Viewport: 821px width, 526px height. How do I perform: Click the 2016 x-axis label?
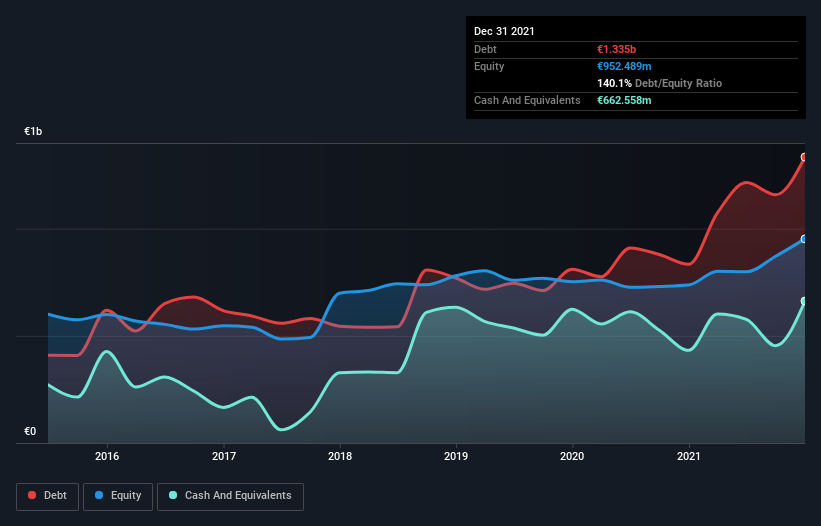(x=107, y=456)
